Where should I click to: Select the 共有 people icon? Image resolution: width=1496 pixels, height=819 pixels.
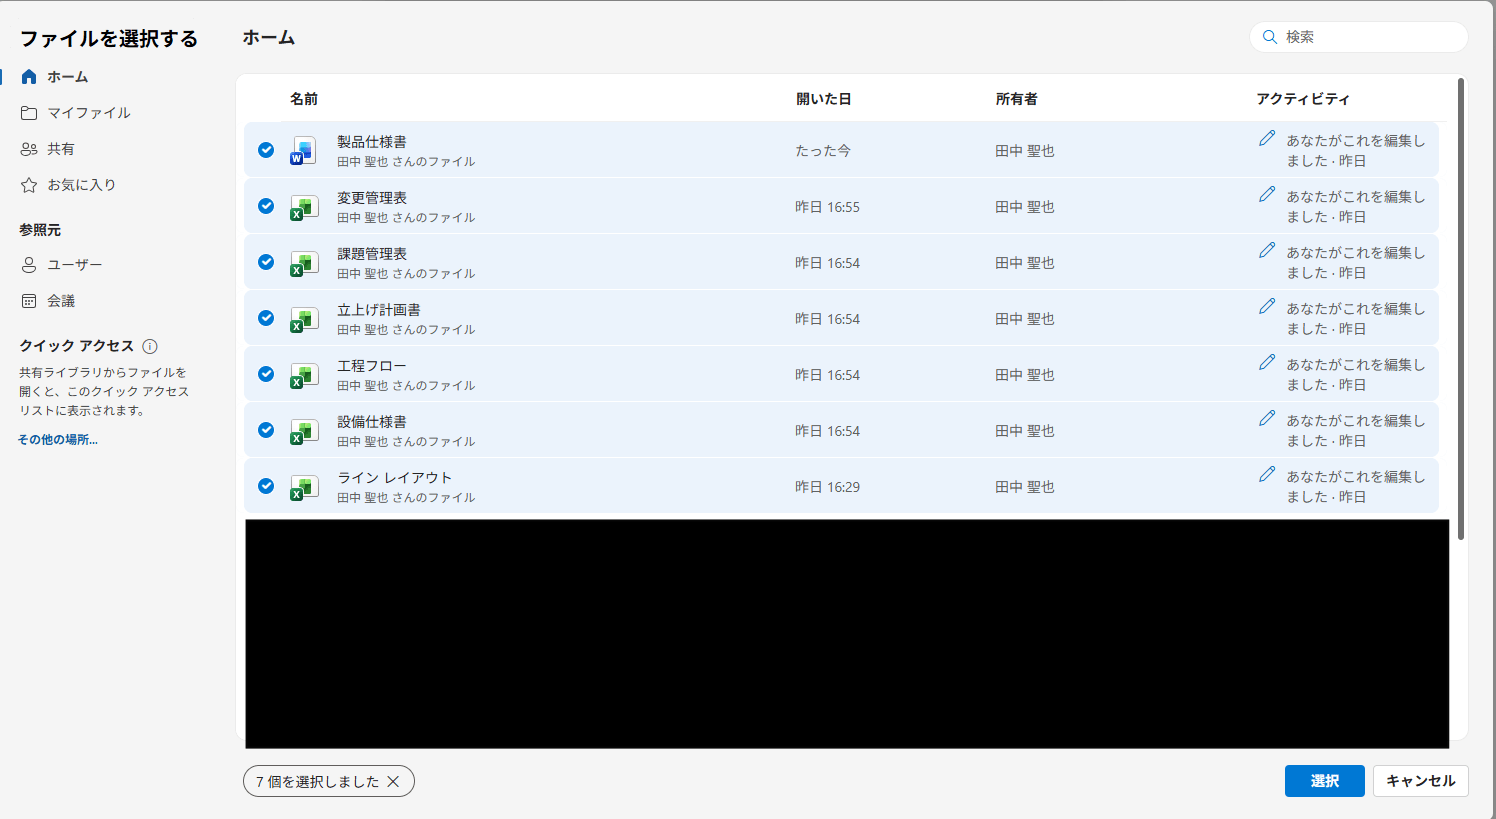29,149
